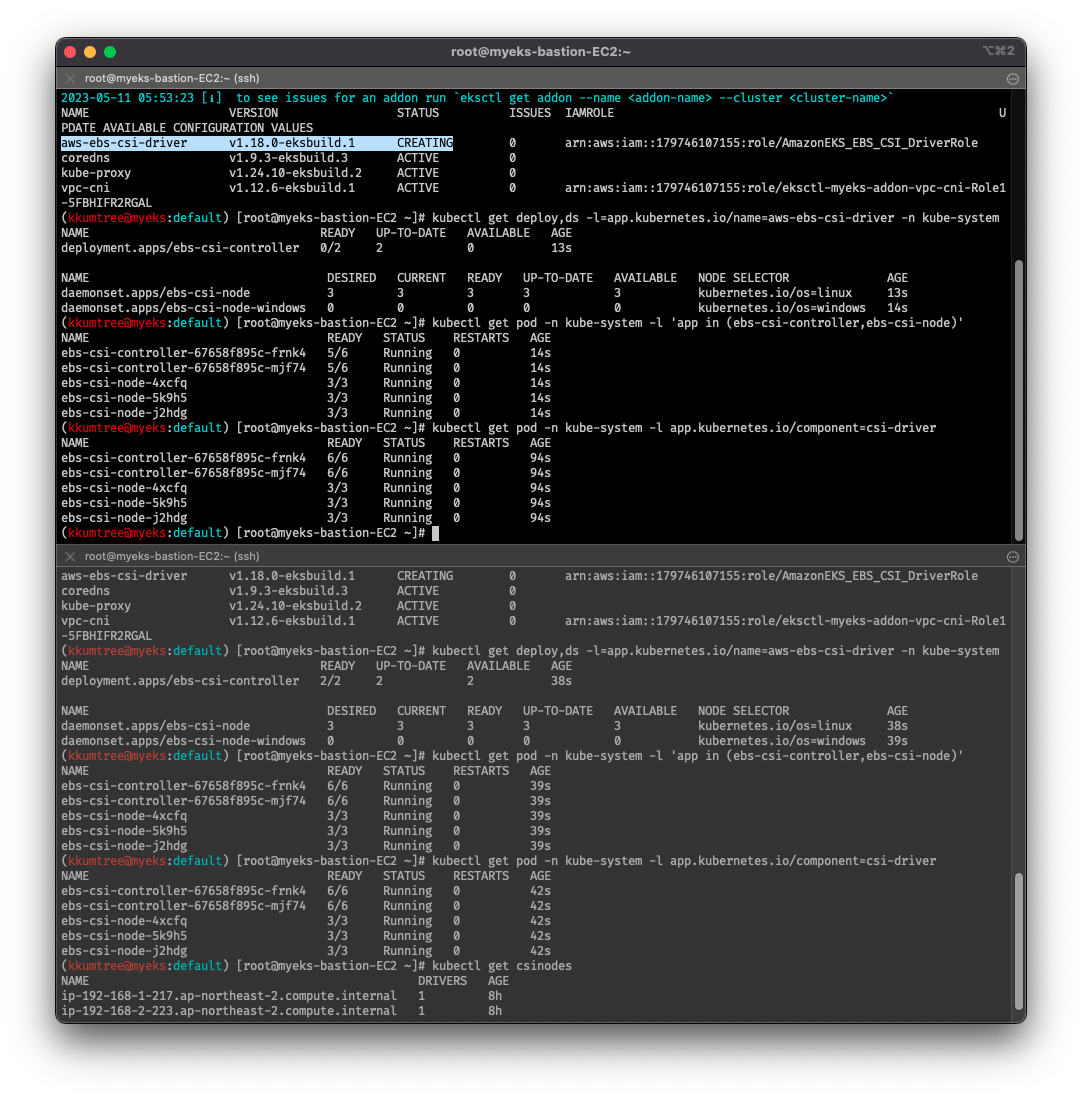1082x1097 pixels.
Task: Click the 'NODE SELECTOR' header in the top pane
Action: (743, 278)
